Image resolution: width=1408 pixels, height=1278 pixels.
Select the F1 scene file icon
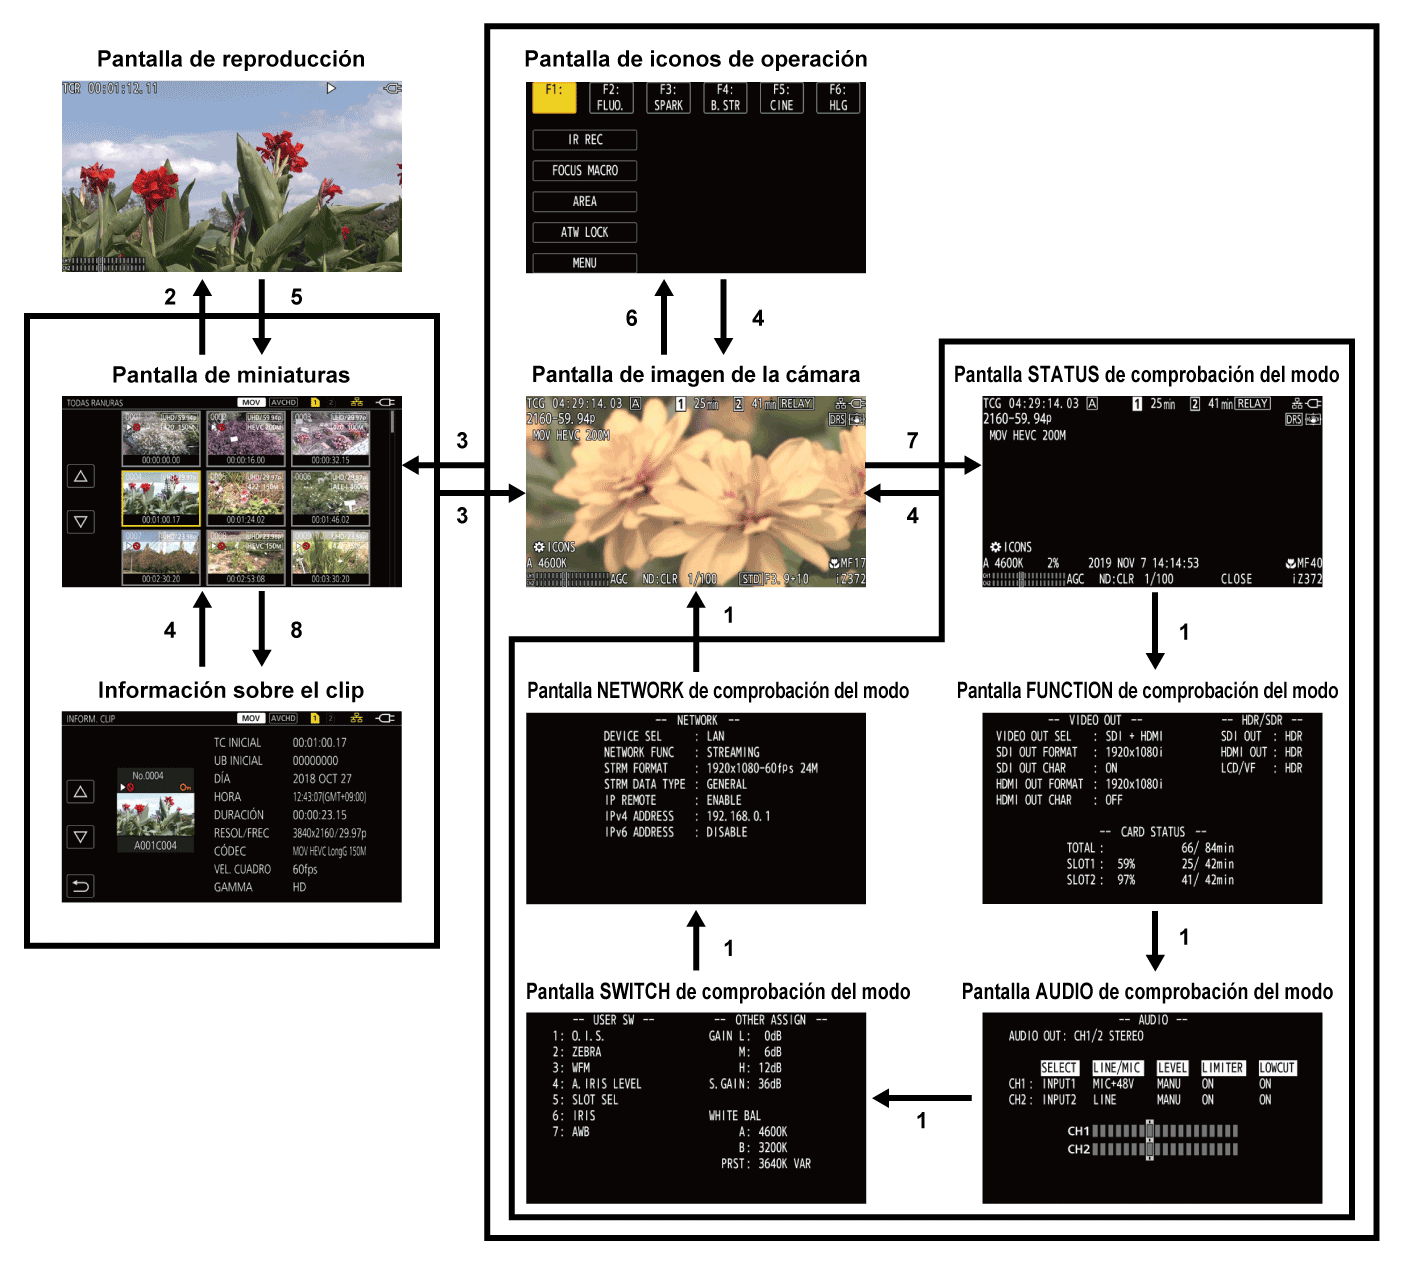[x=553, y=97]
